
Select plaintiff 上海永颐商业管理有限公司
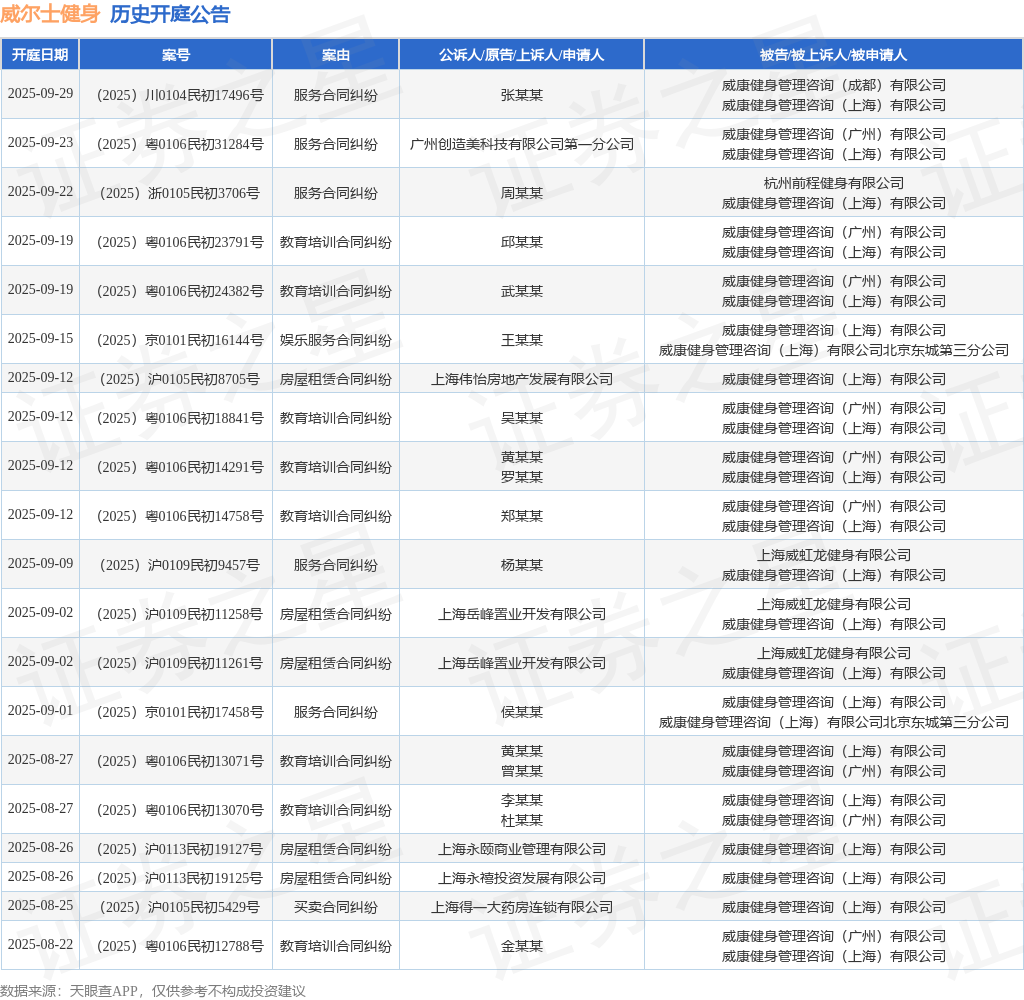click(522, 849)
